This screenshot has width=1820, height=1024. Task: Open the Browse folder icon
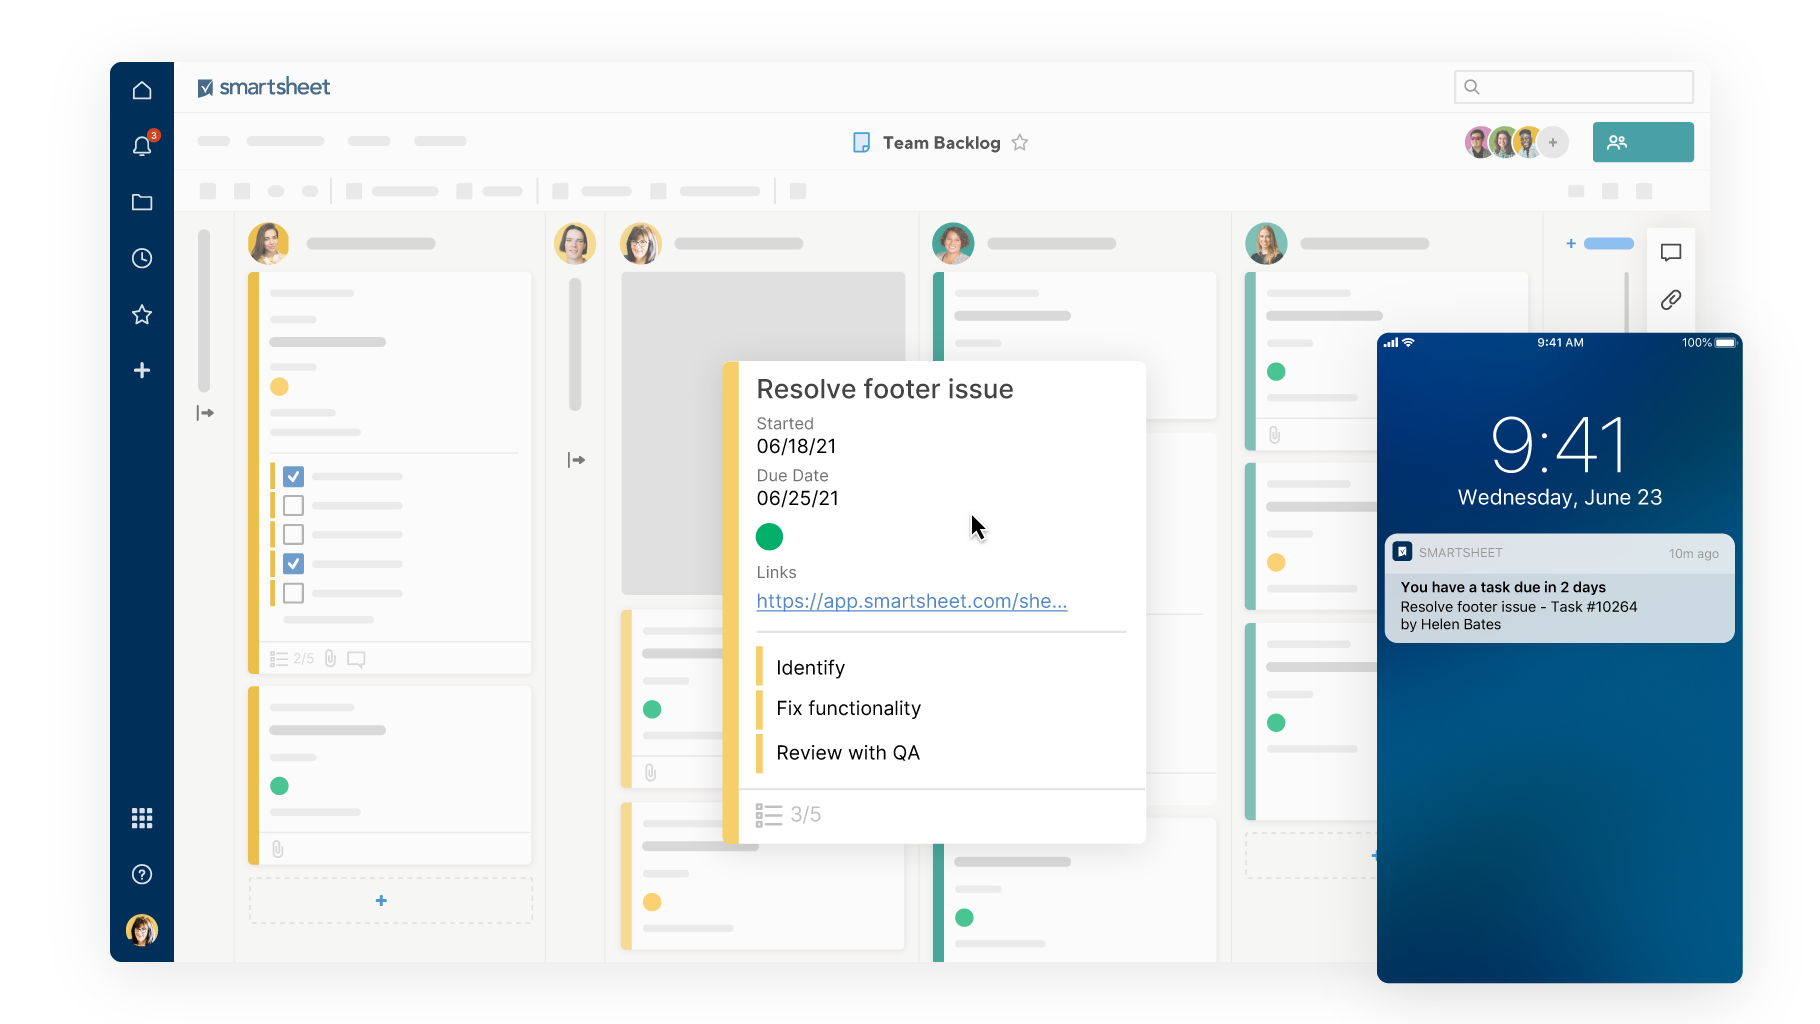pos(142,202)
